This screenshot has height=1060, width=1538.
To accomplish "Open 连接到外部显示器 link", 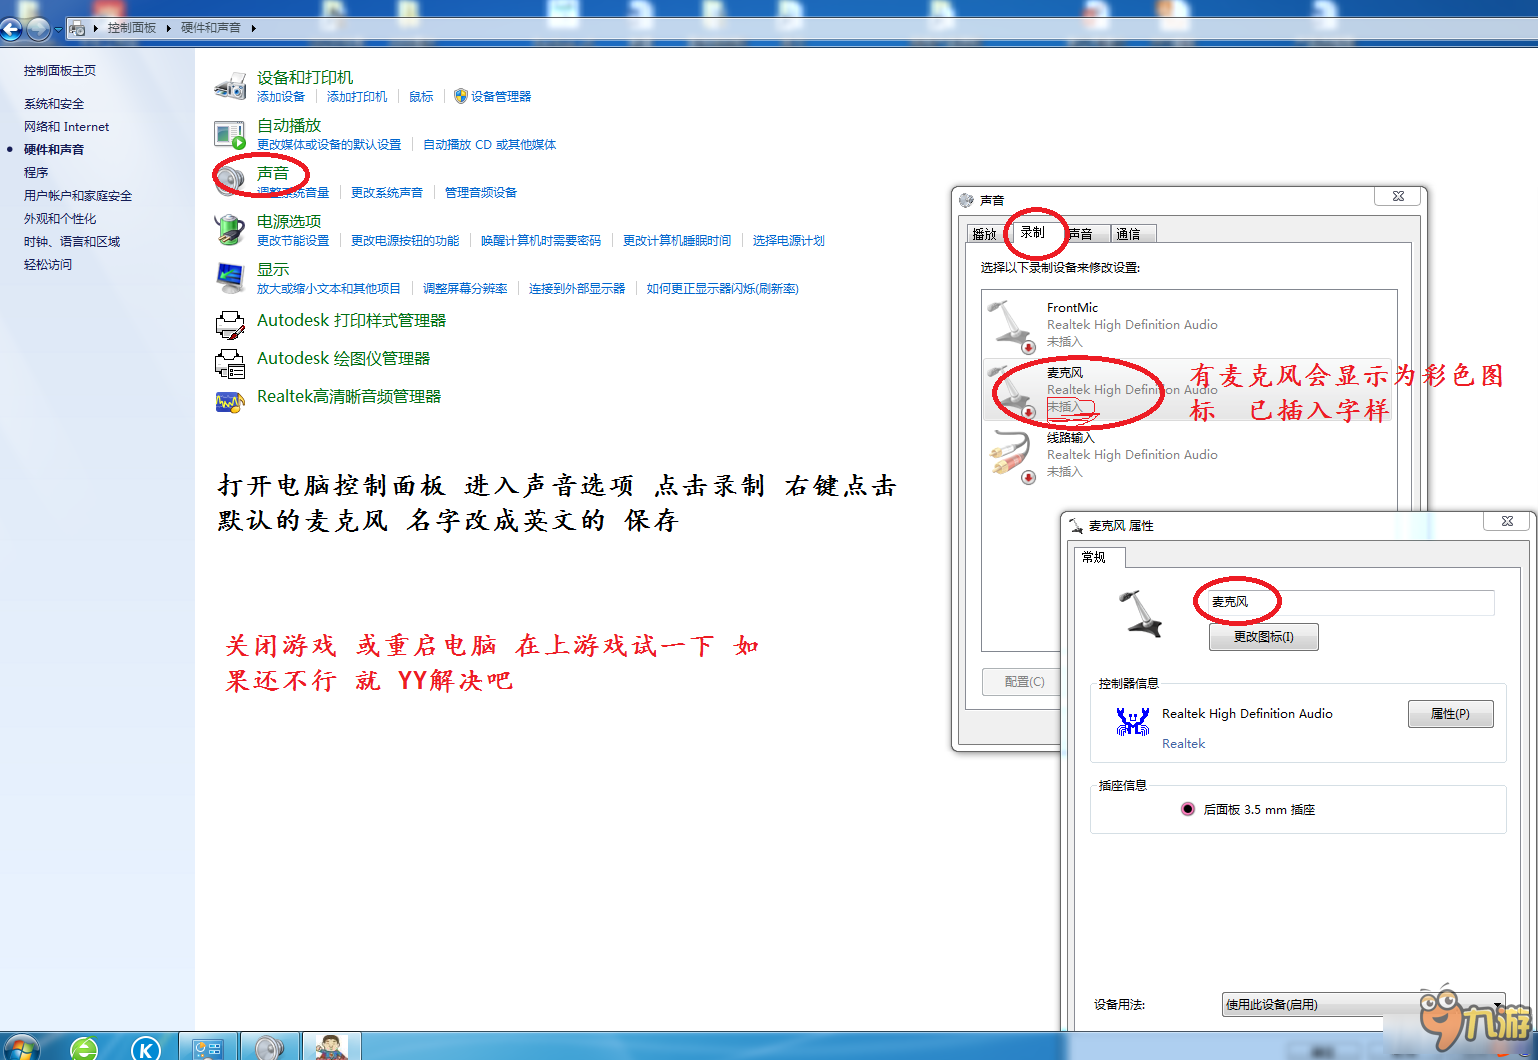I will 577,289.
